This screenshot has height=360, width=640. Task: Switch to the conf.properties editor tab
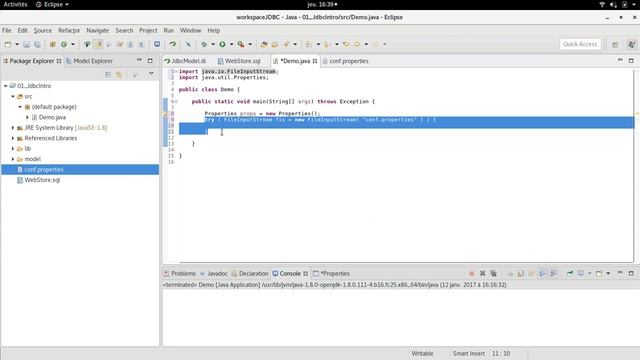(345, 61)
